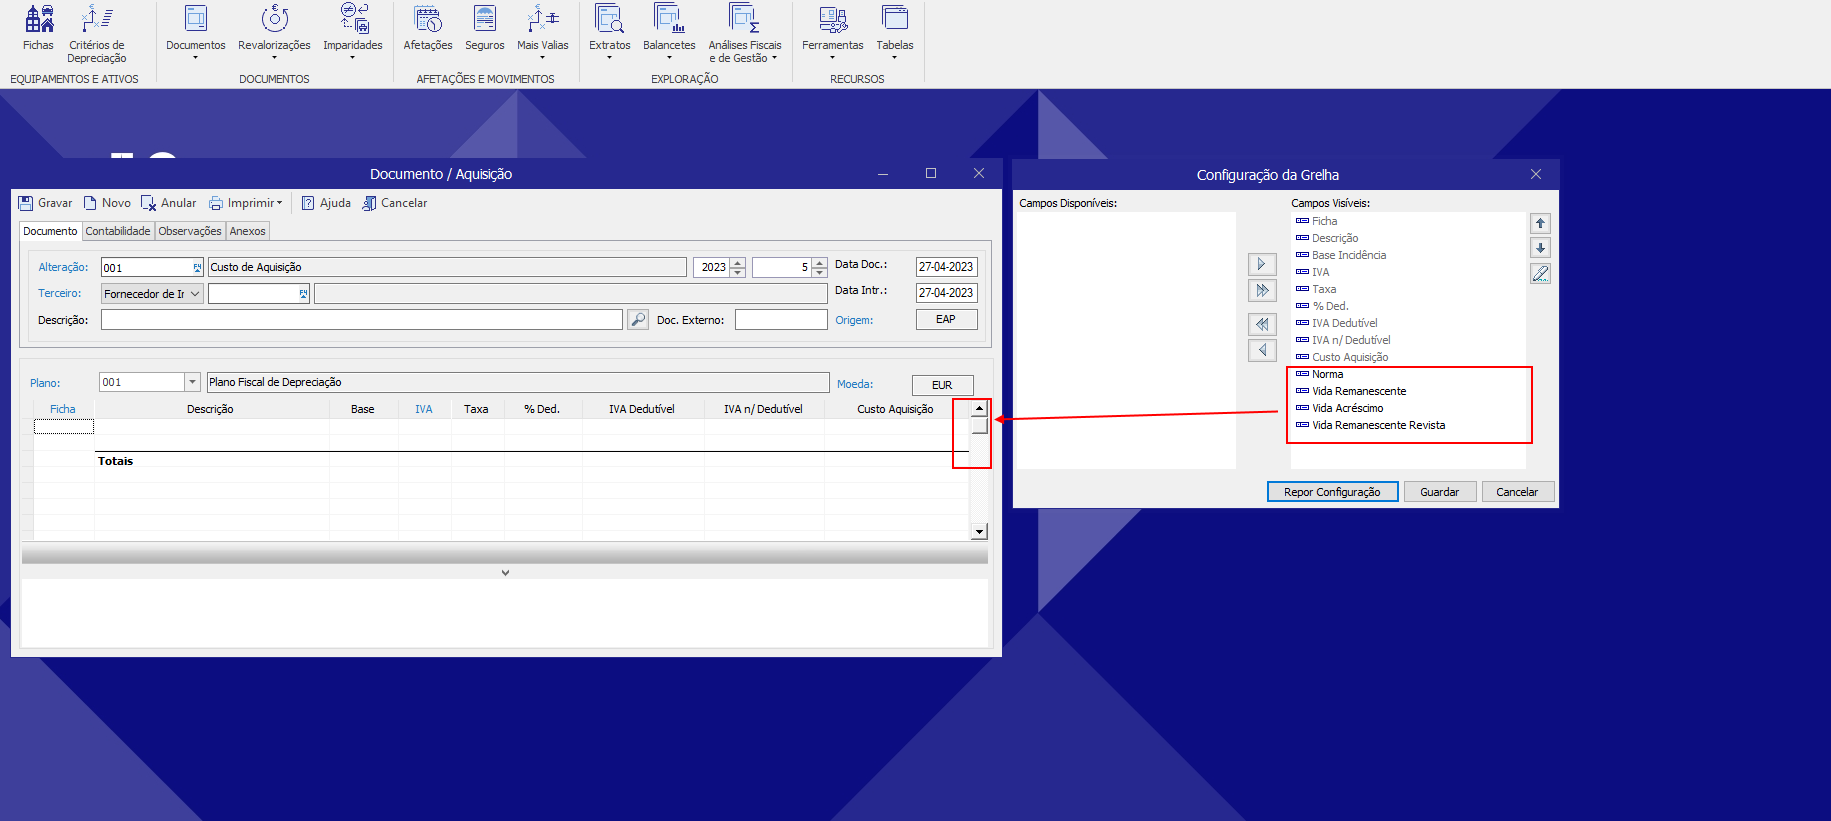This screenshot has height=821, width=1831.
Task: Click the Doc. Externo input field
Action: pos(780,320)
